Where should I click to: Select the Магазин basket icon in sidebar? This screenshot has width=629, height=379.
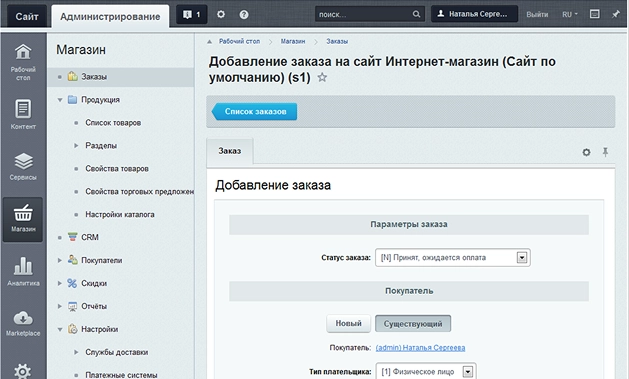[x=23, y=219]
